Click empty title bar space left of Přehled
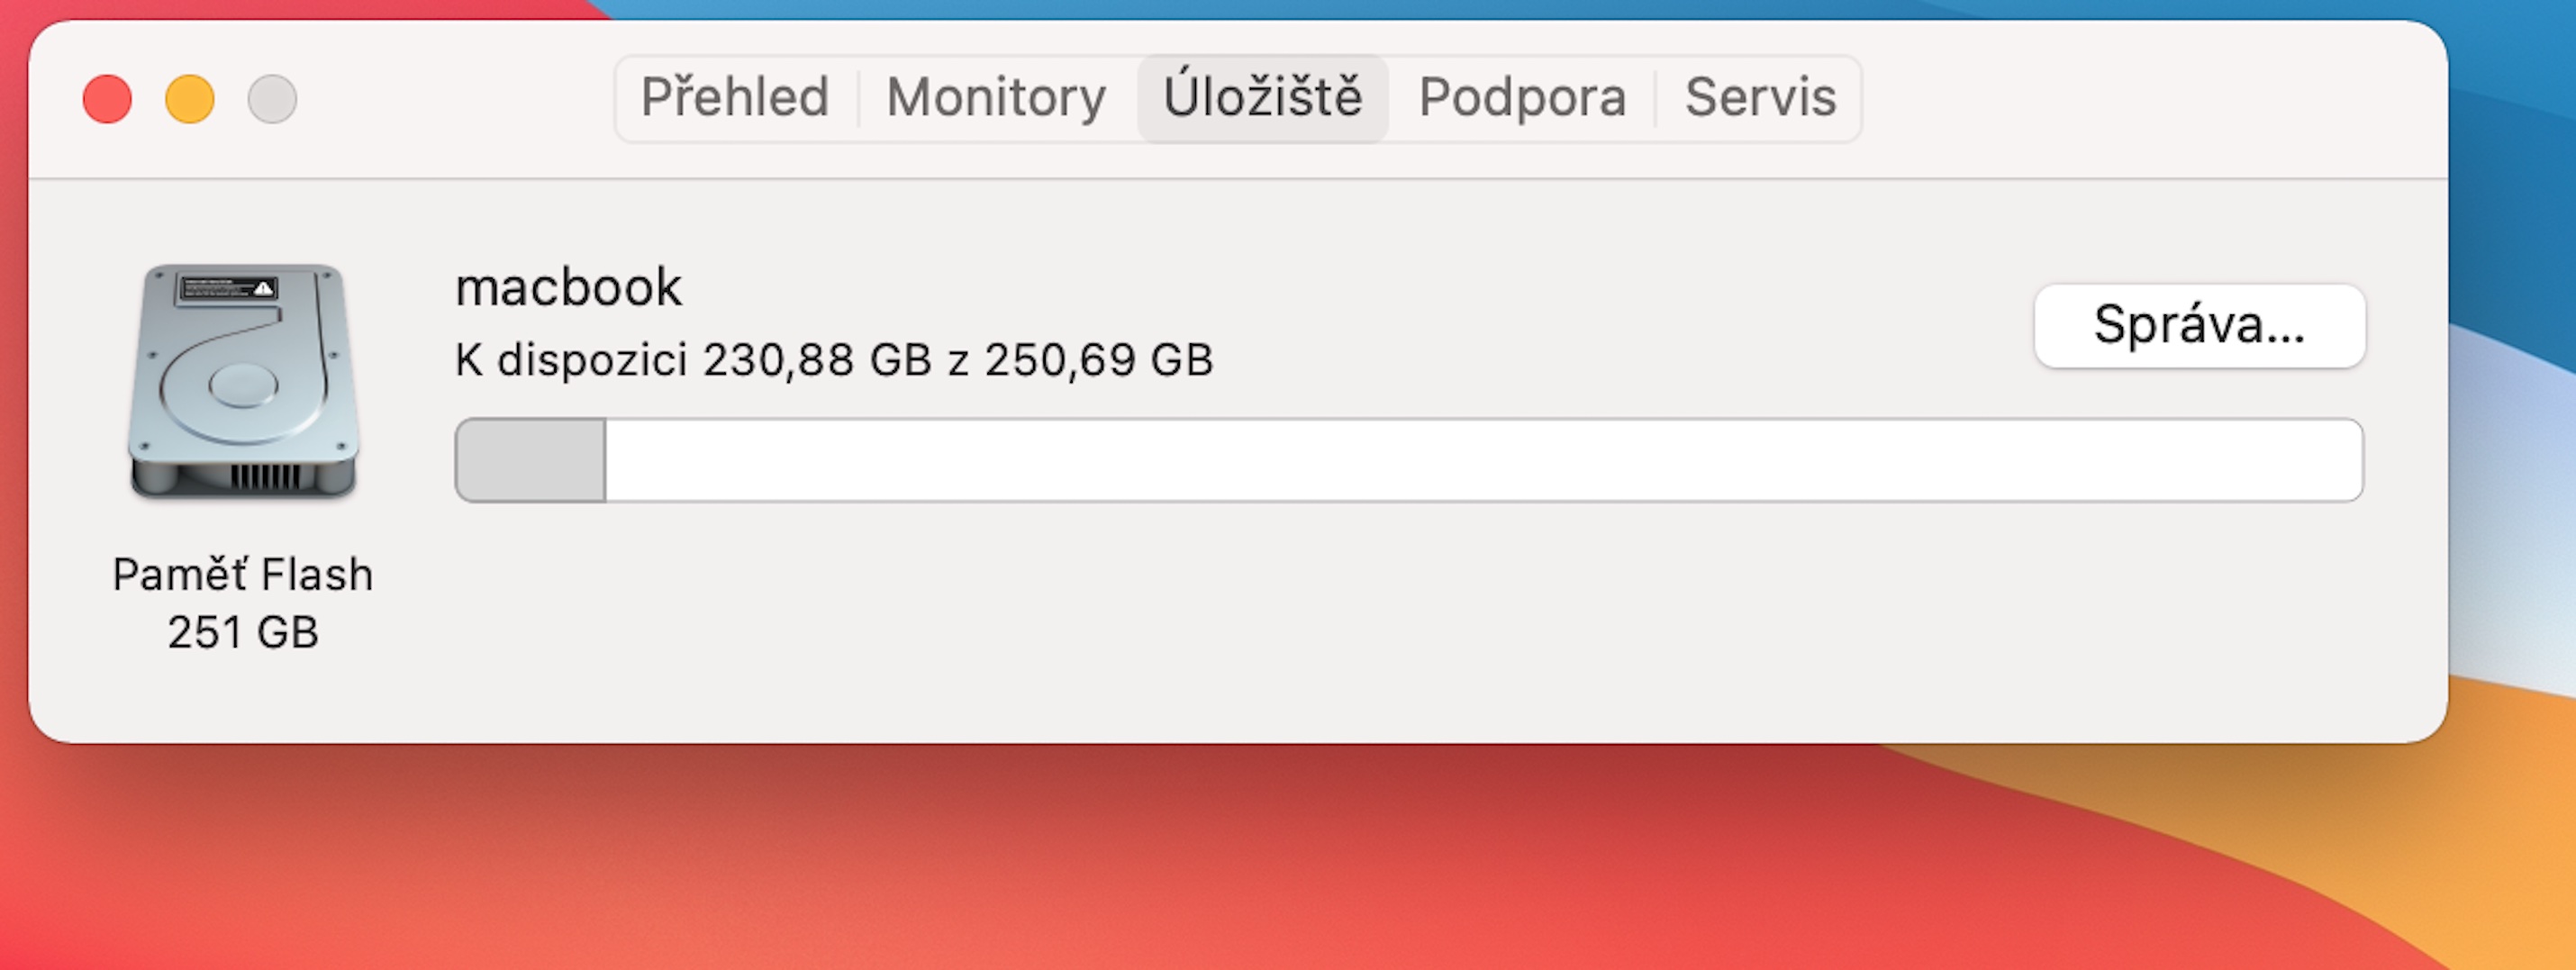The image size is (2576, 970). pos(450,98)
